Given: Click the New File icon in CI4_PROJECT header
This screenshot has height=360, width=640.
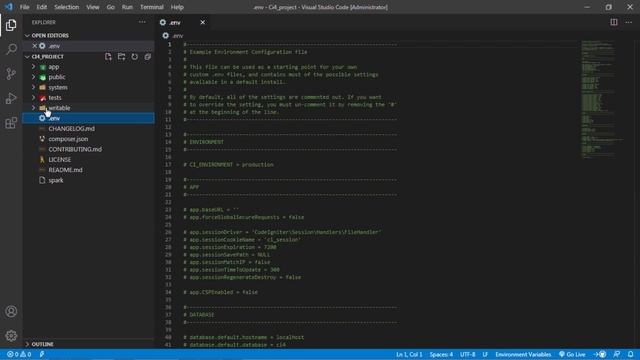Looking at the screenshot, I should (108, 56).
